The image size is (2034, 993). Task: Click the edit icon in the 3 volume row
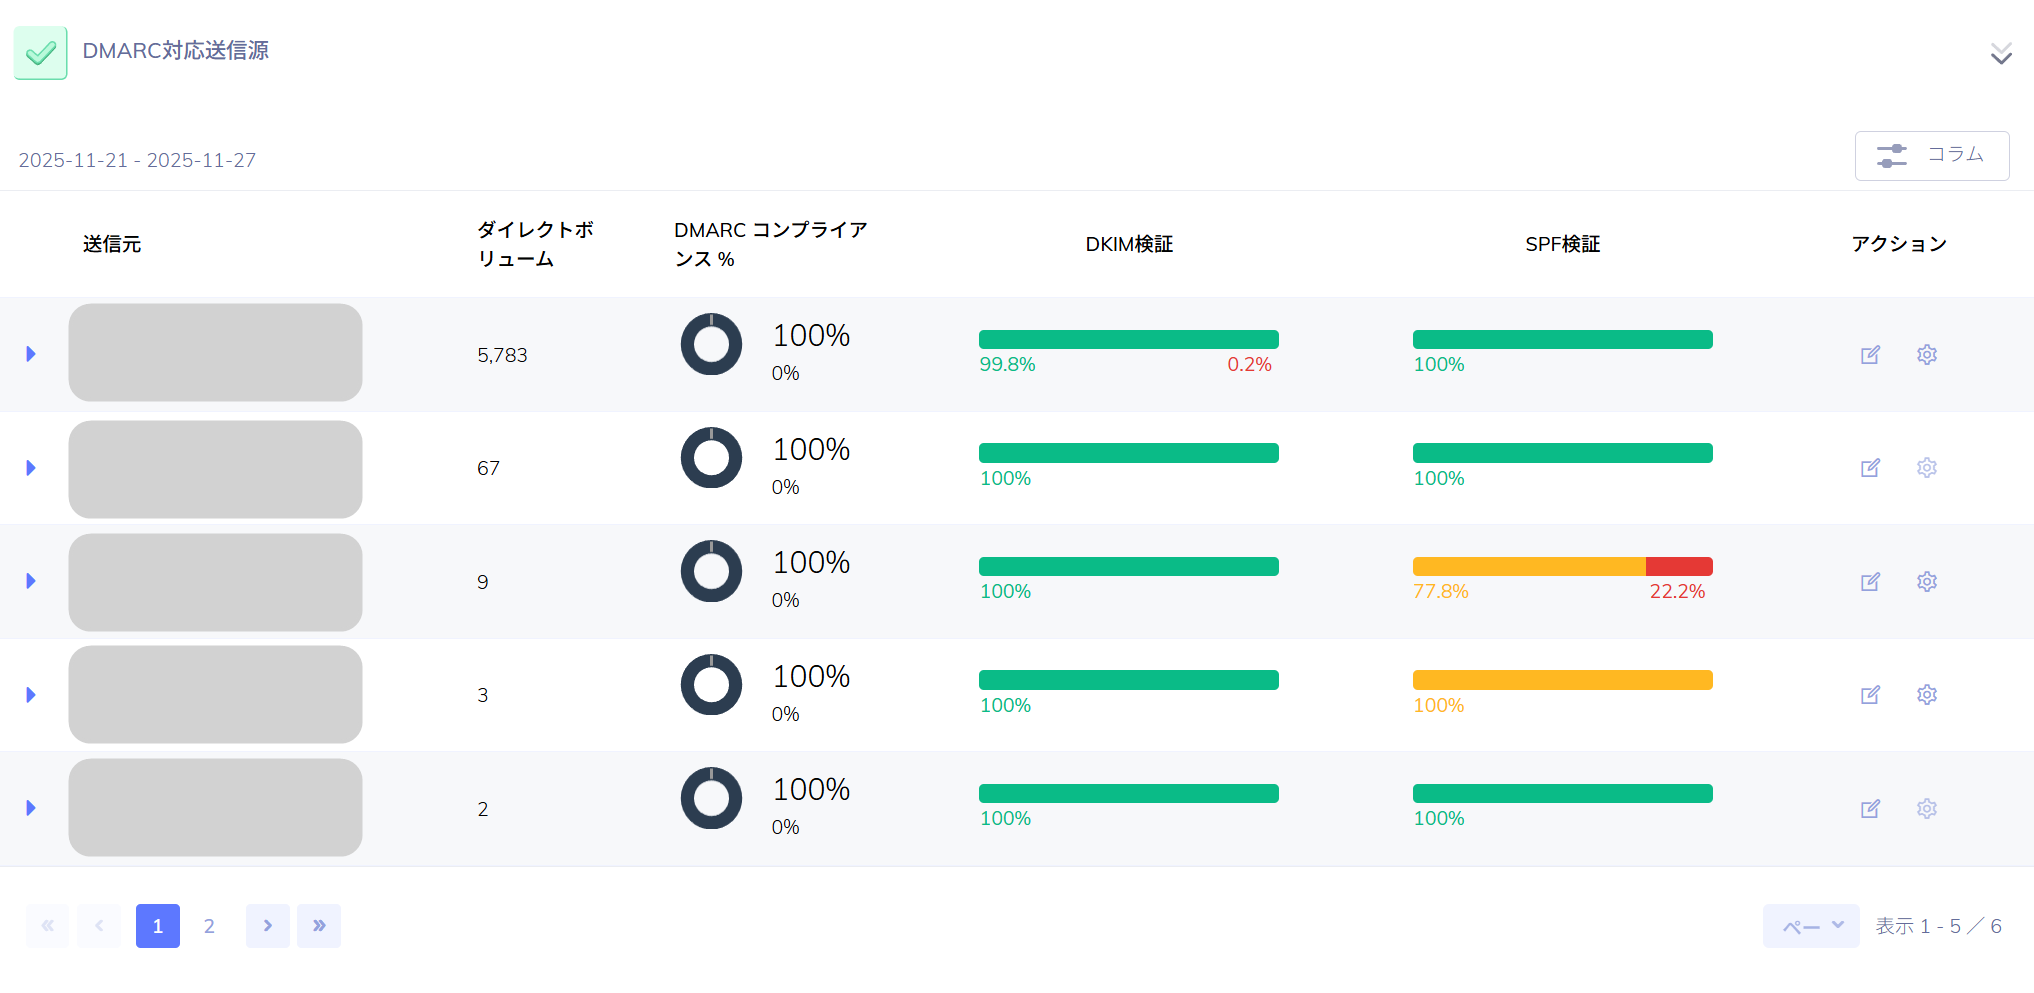[x=1870, y=695]
